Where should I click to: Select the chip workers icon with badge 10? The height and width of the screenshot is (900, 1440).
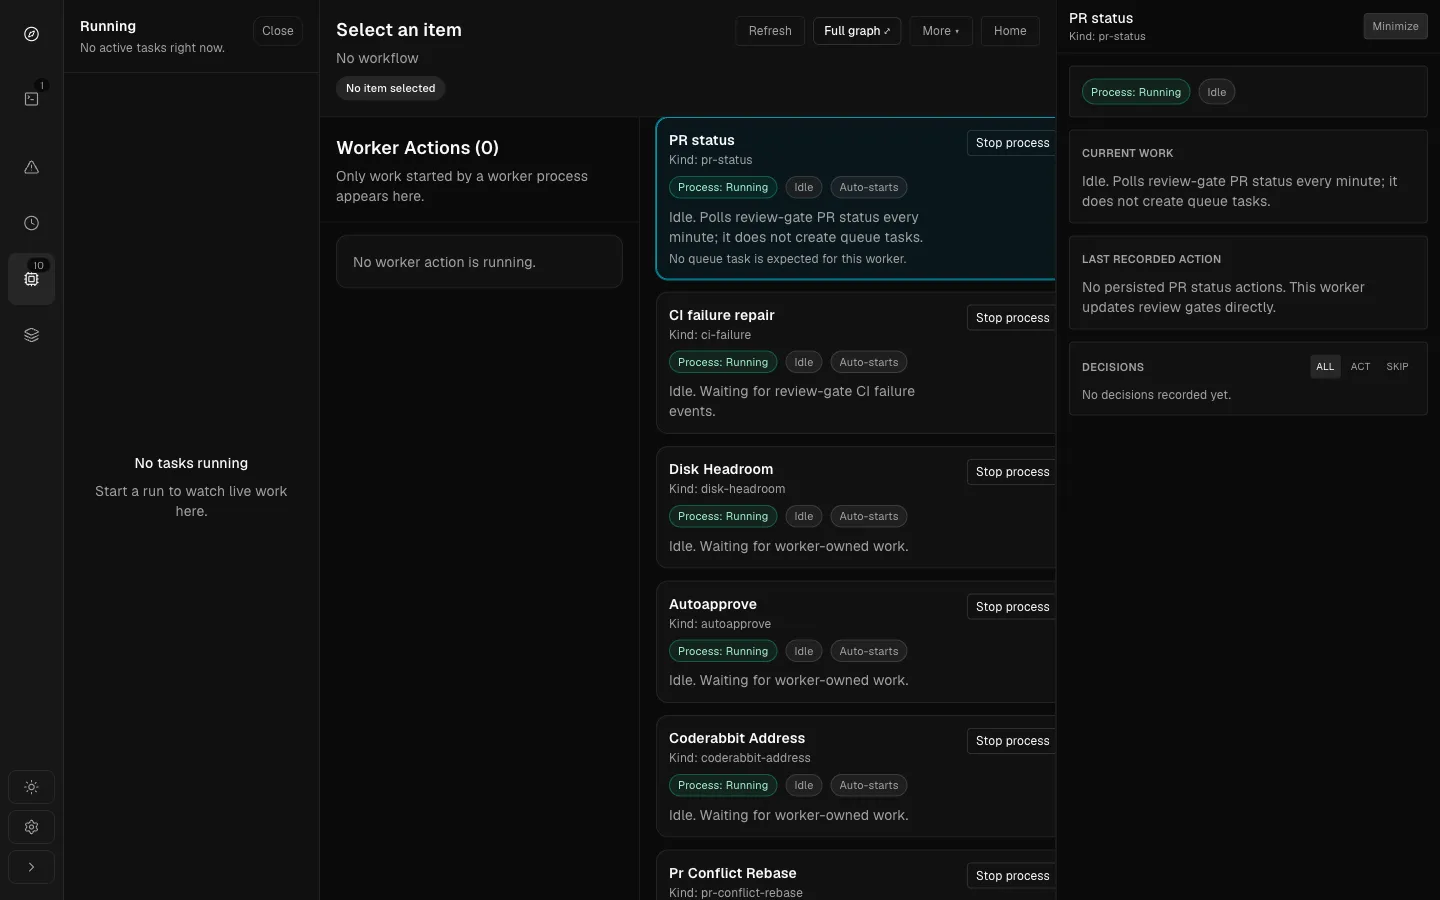tap(31, 279)
